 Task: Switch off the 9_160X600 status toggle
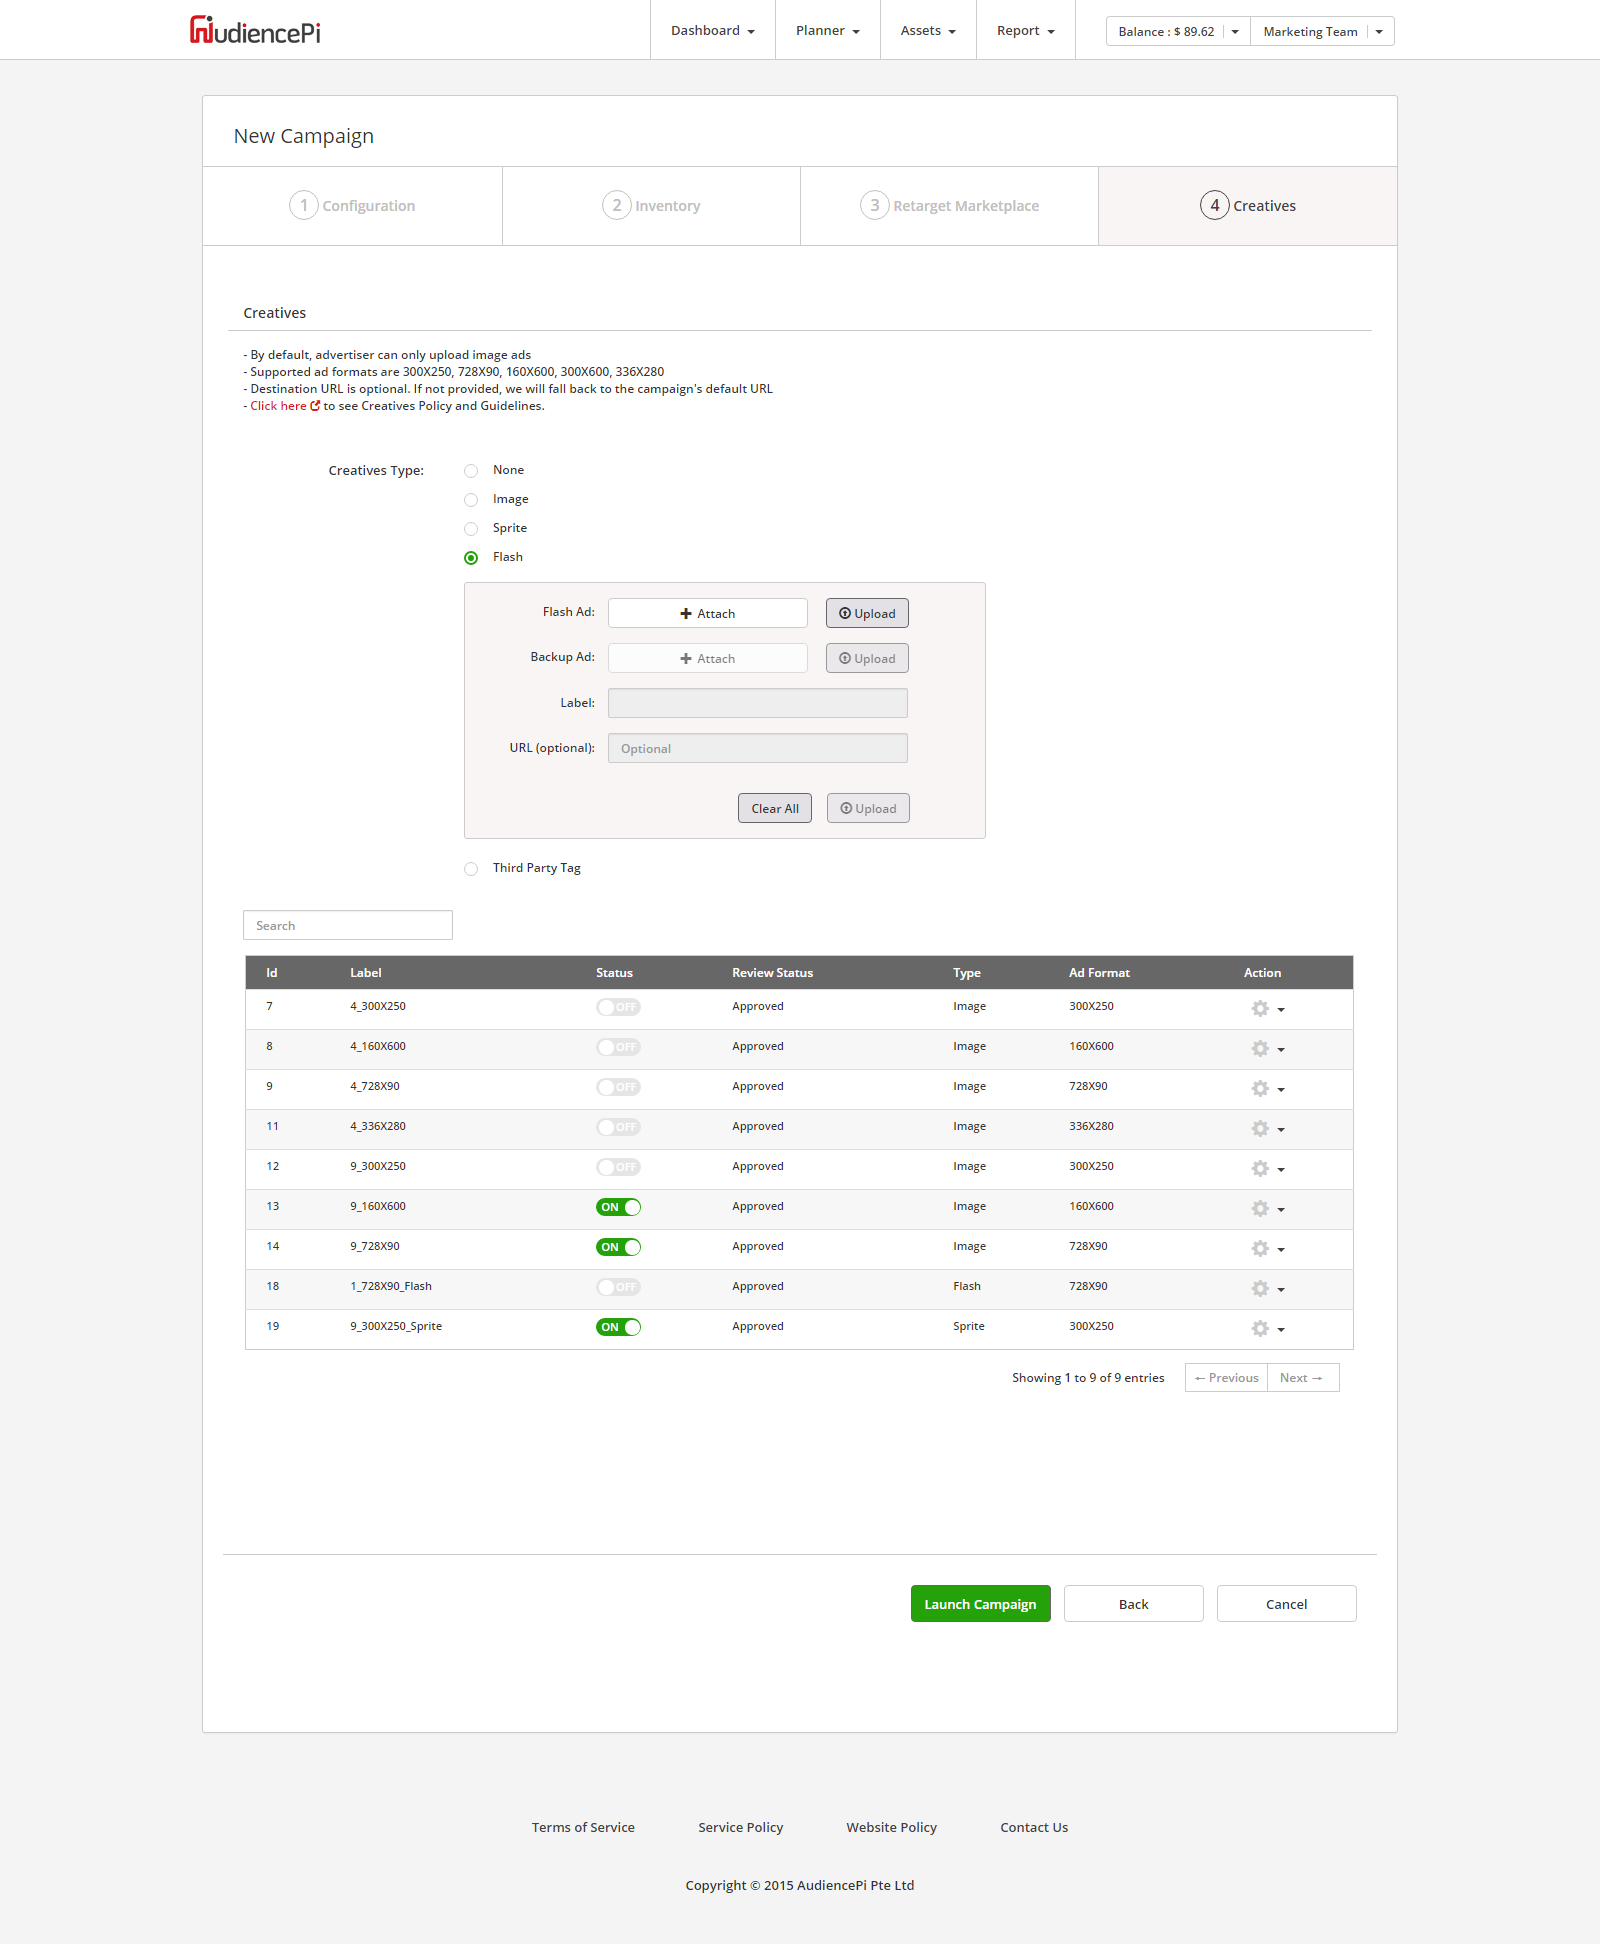point(618,1207)
